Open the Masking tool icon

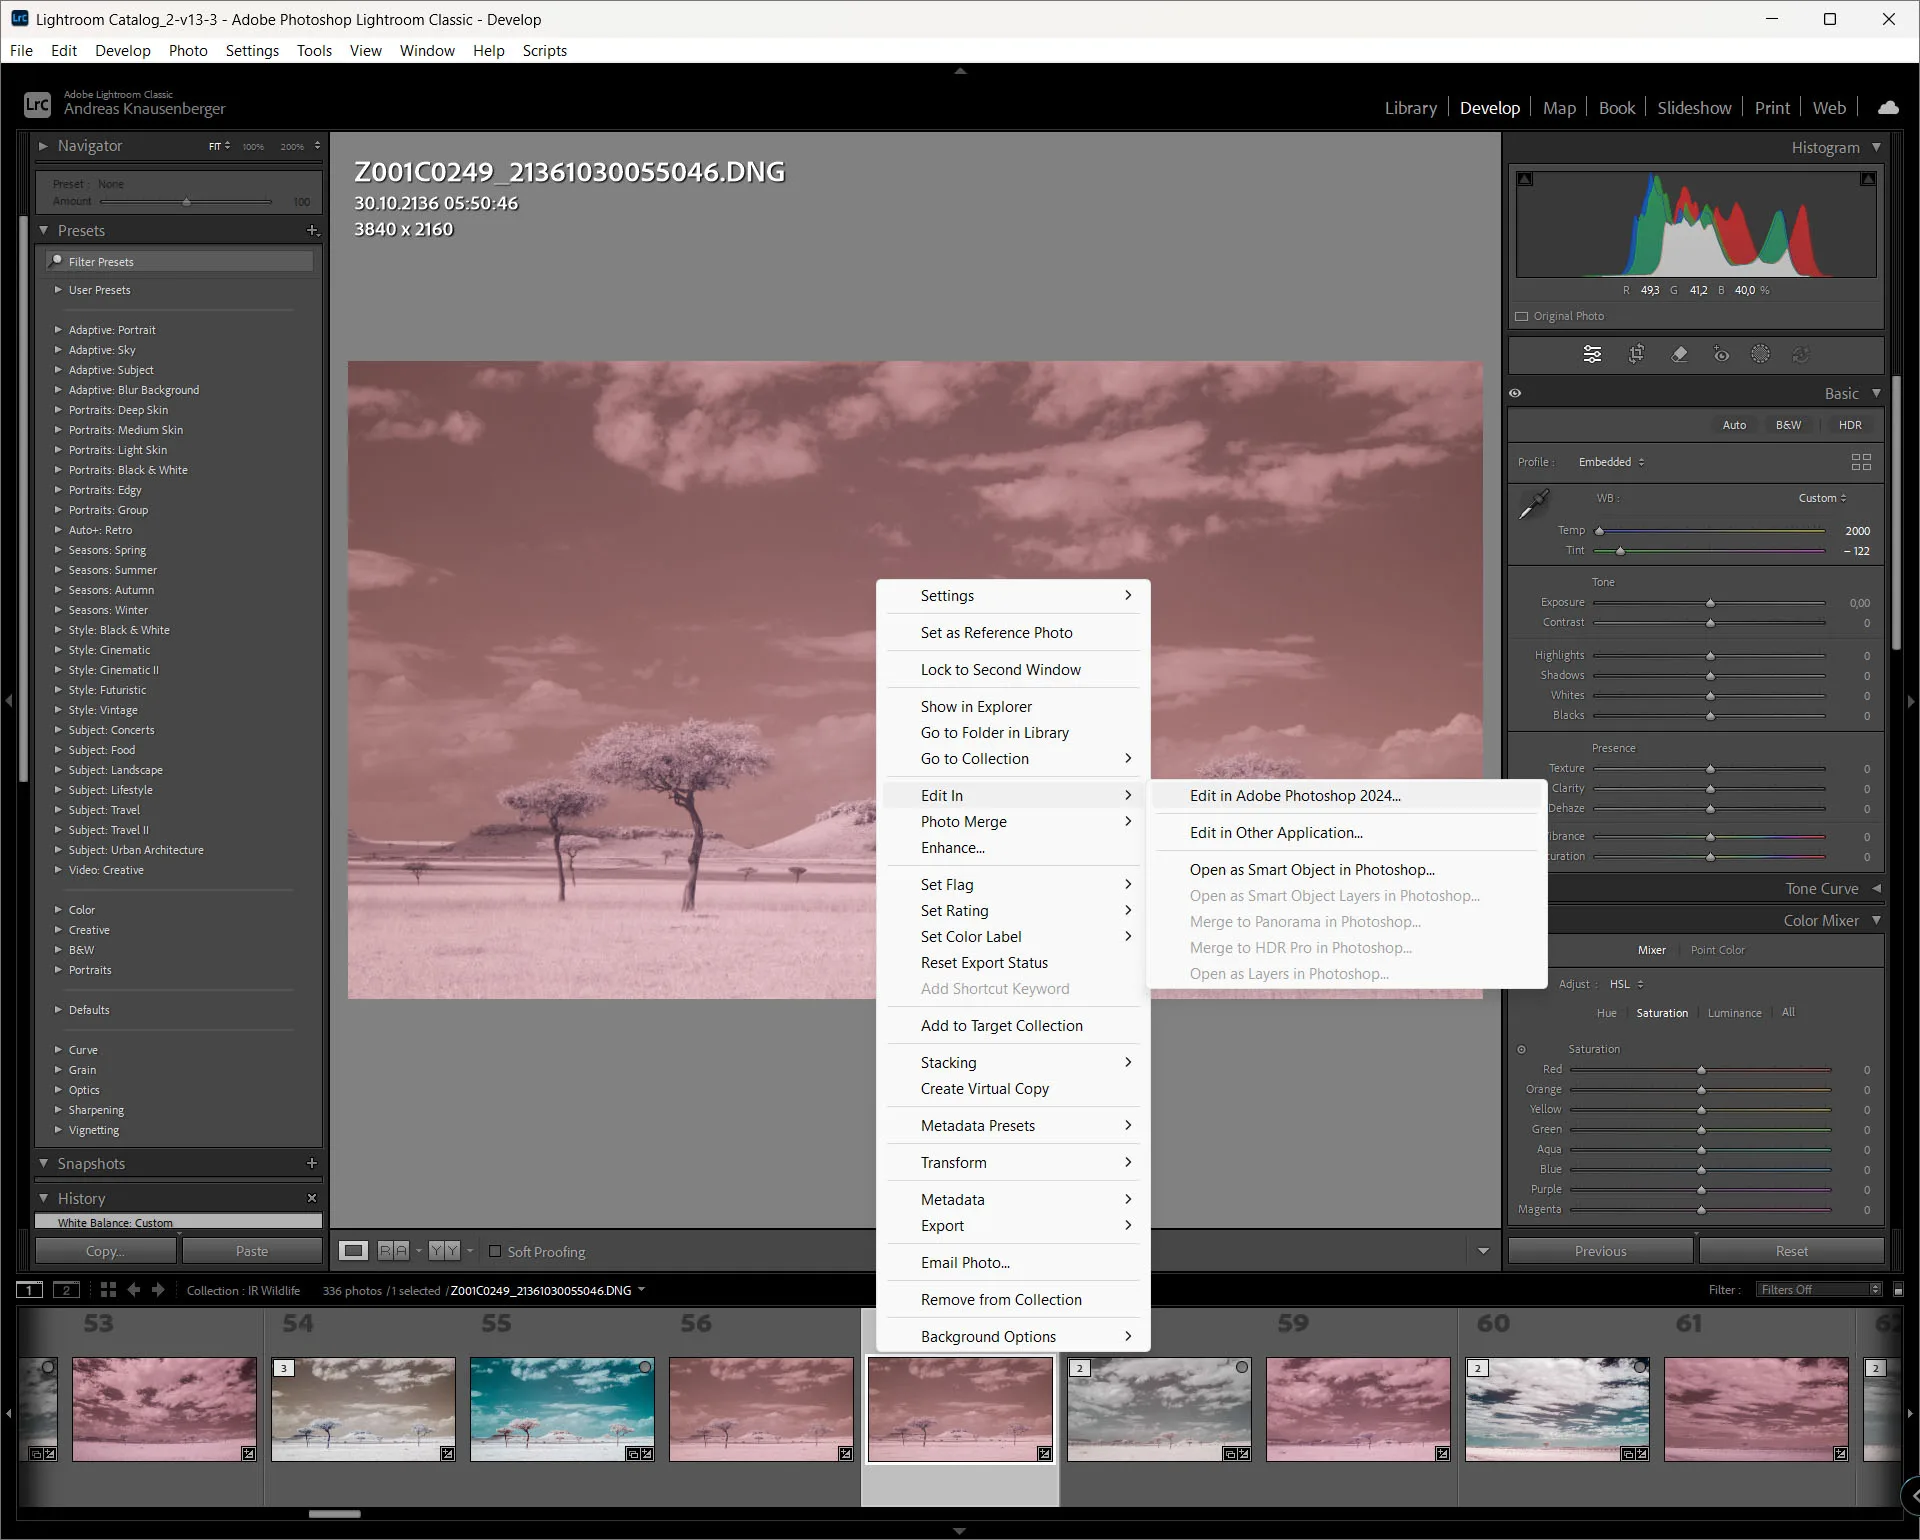(1761, 354)
